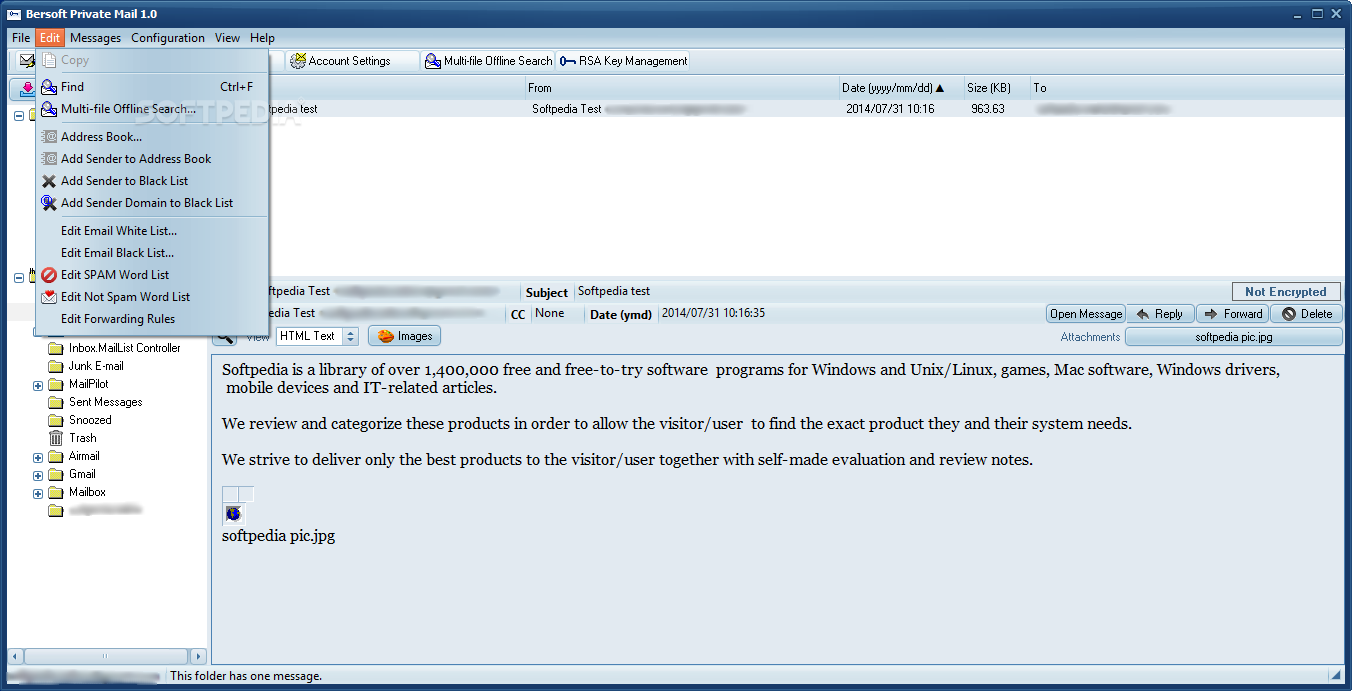The height and width of the screenshot is (691, 1352).
Task: Click the Sent Messages folder icon
Action: click(x=56, y=403)
